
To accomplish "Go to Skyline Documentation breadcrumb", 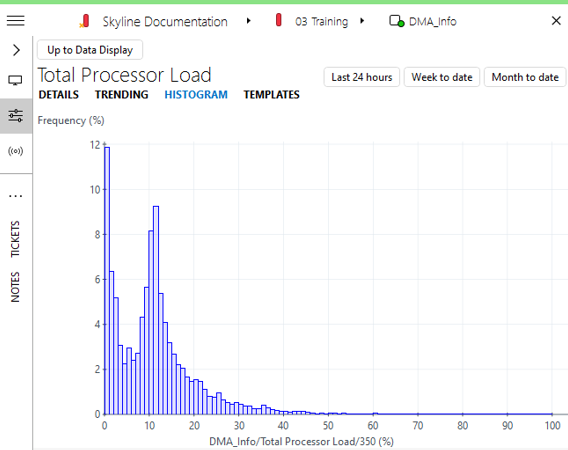I will click(x=165, y=22).
